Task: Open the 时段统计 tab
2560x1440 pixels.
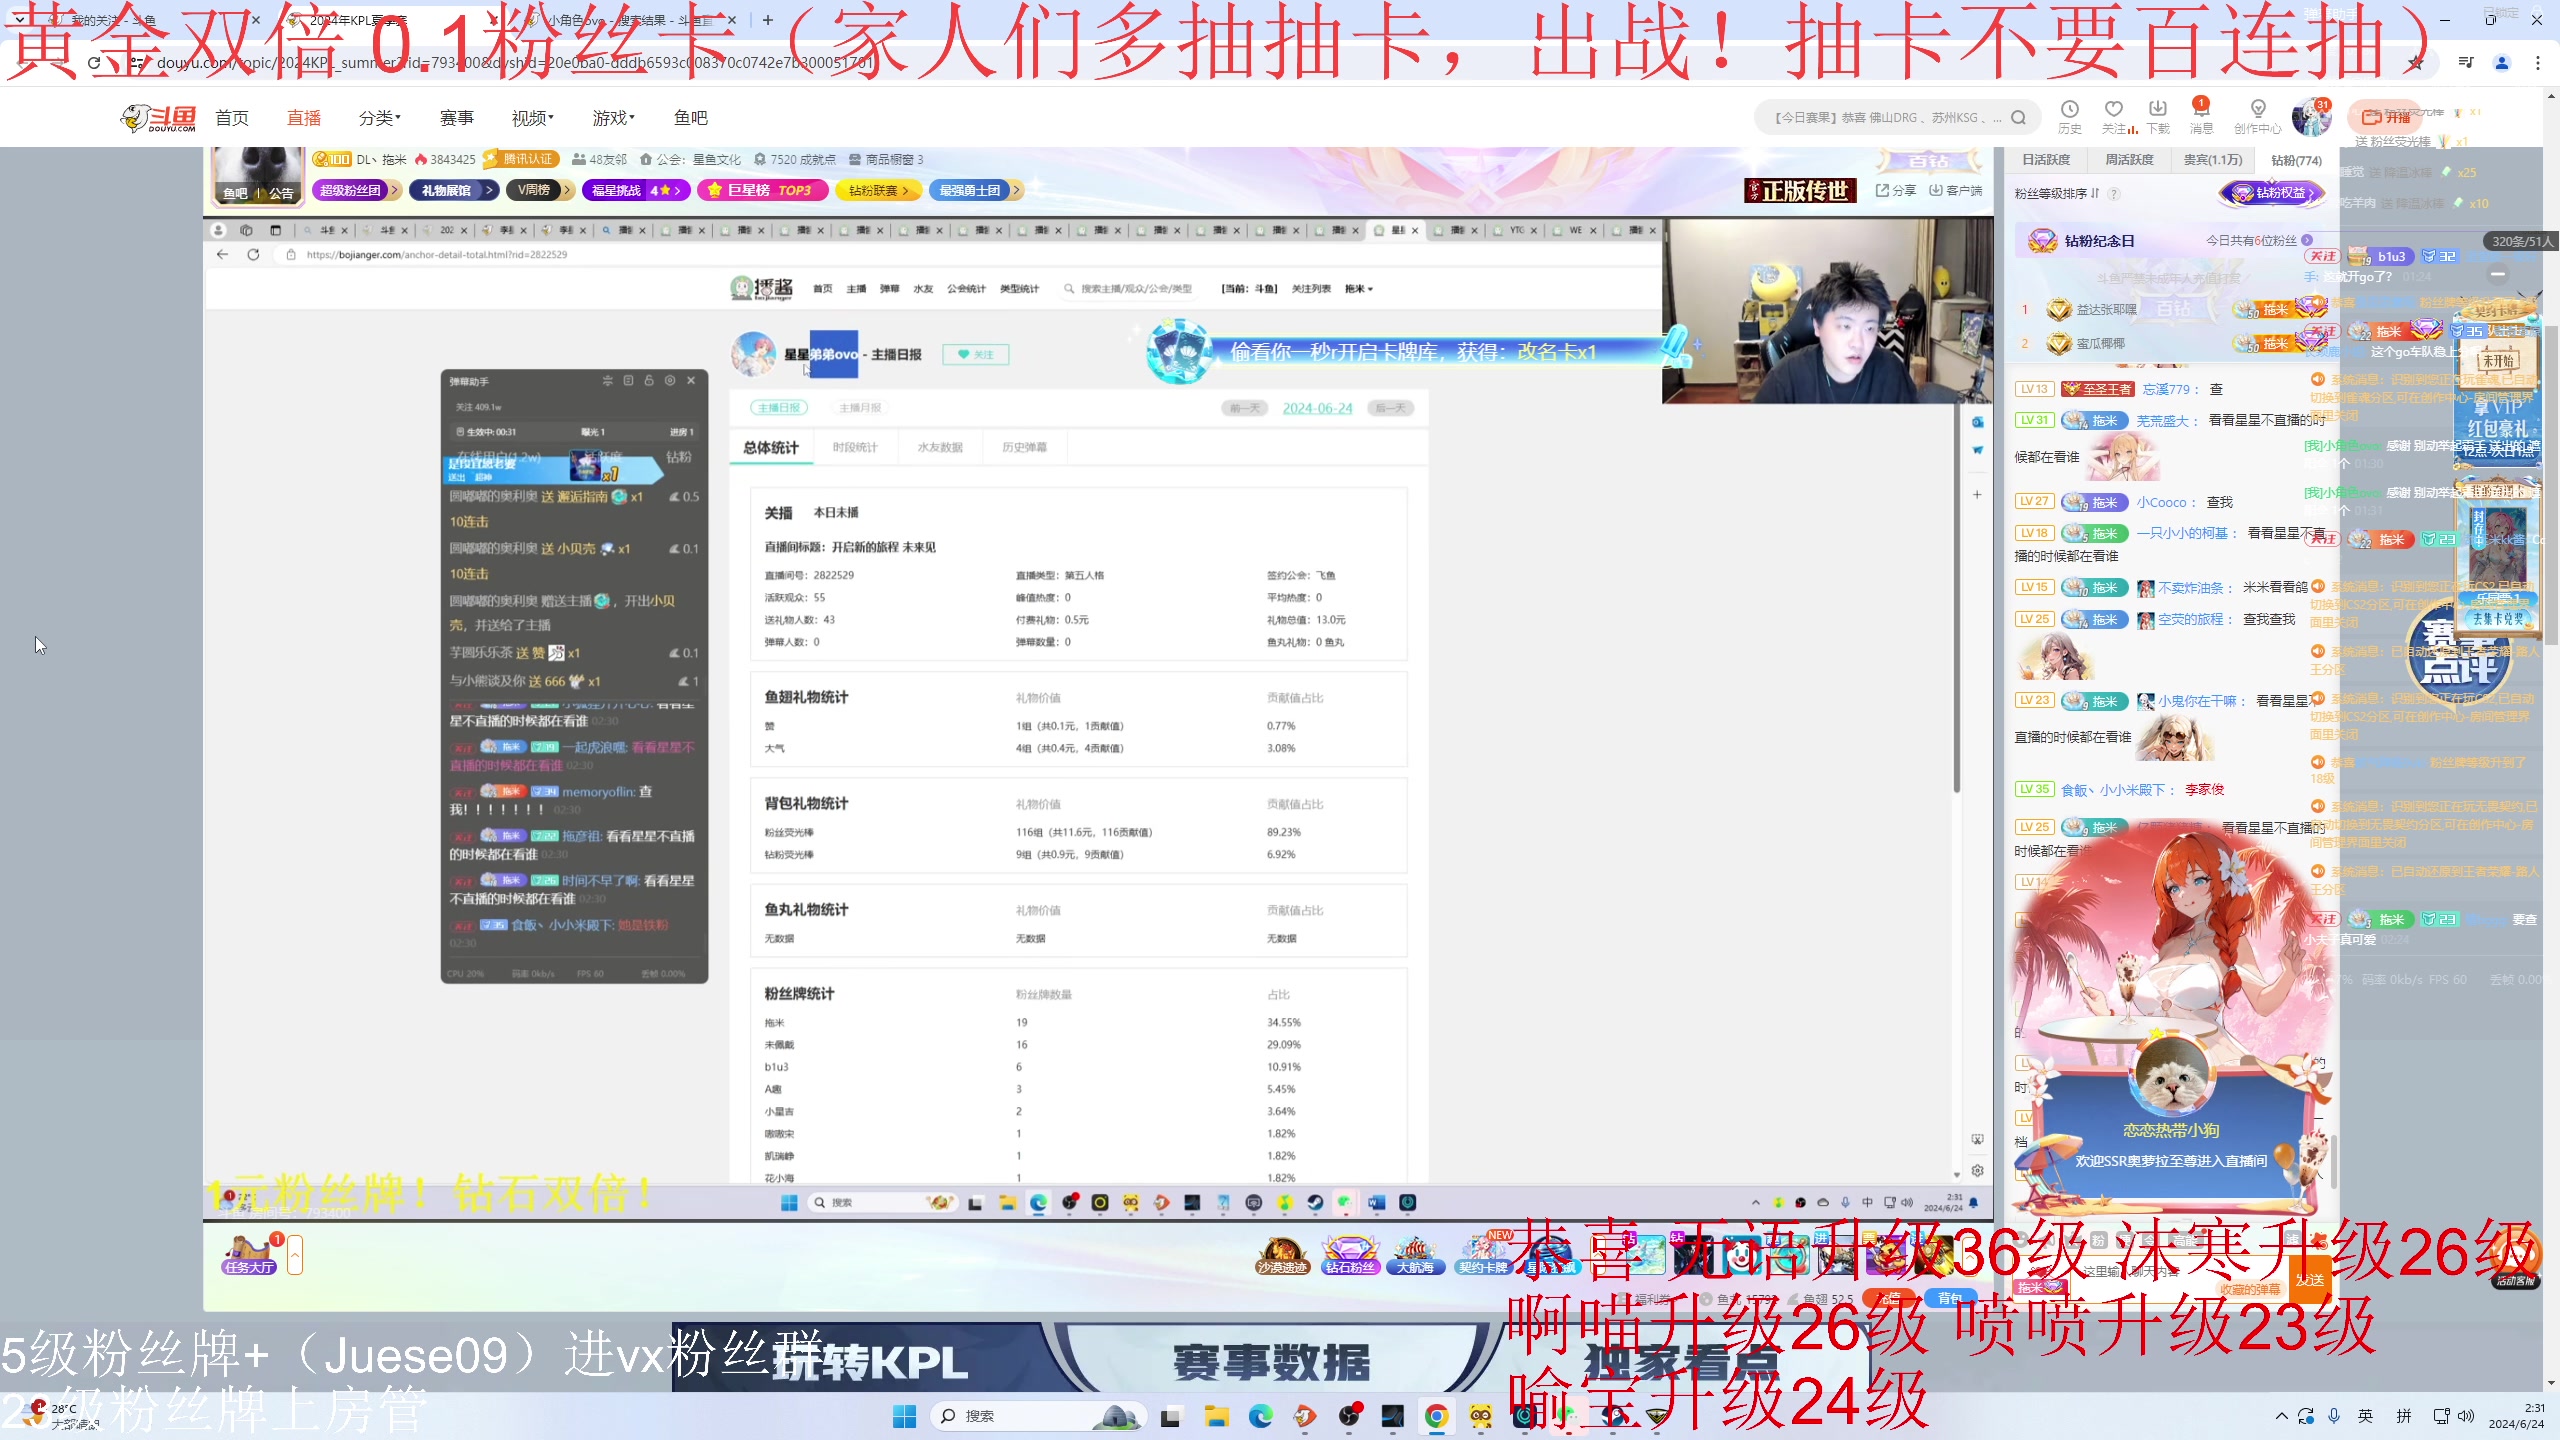Action: coord(855,447)
